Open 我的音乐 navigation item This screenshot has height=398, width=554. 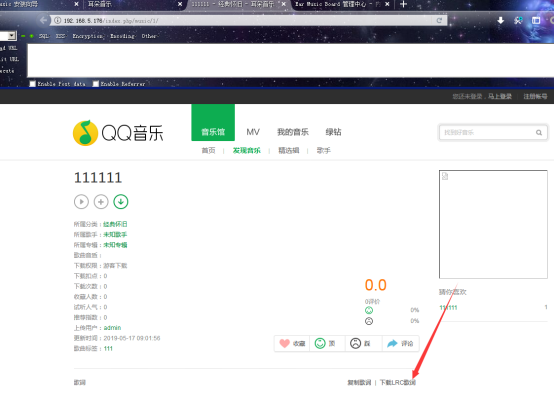point(293,132)
